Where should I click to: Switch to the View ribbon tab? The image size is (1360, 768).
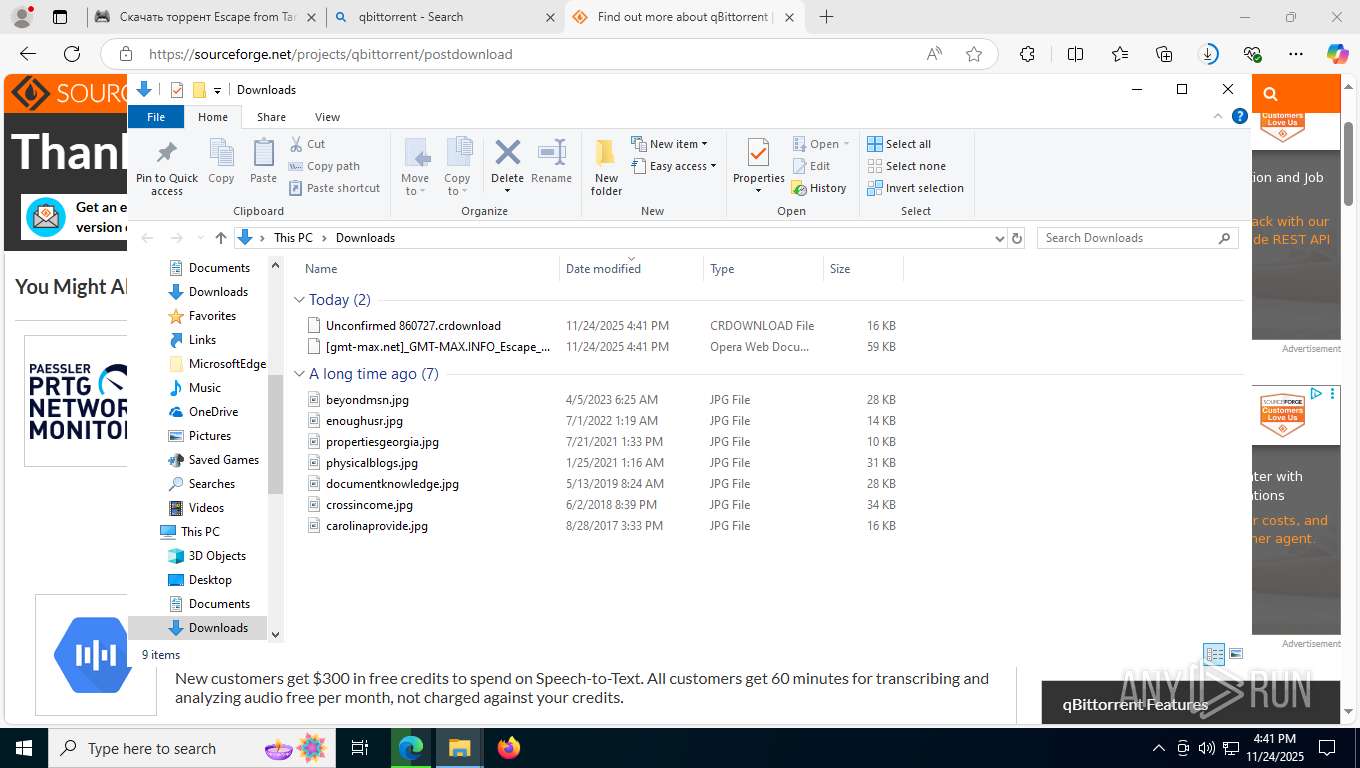coord(327,117)
